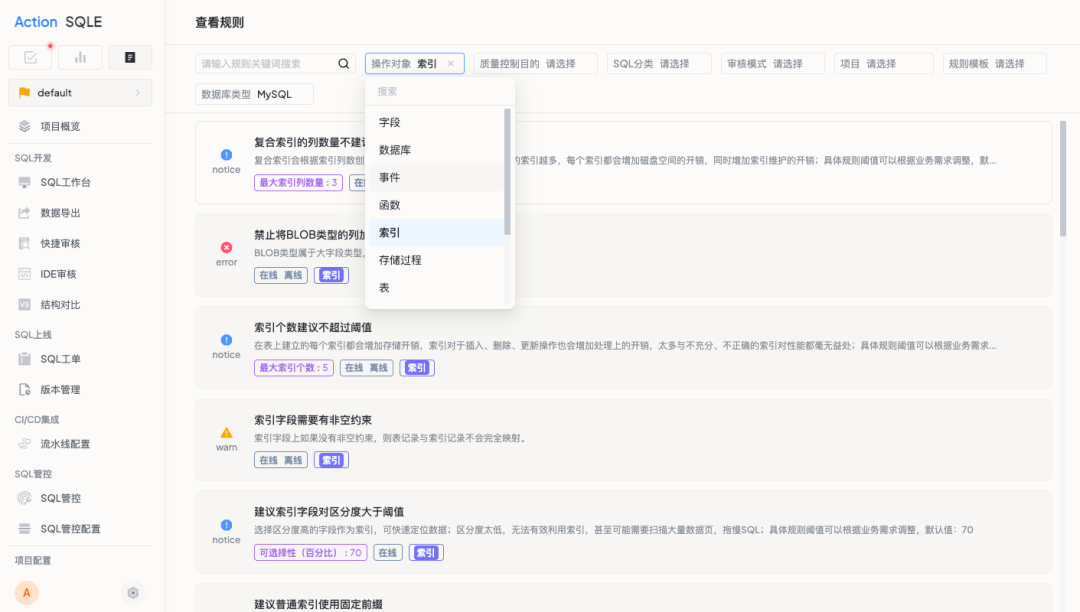Click the red error icon on BLOB rule

click(226, 247)
